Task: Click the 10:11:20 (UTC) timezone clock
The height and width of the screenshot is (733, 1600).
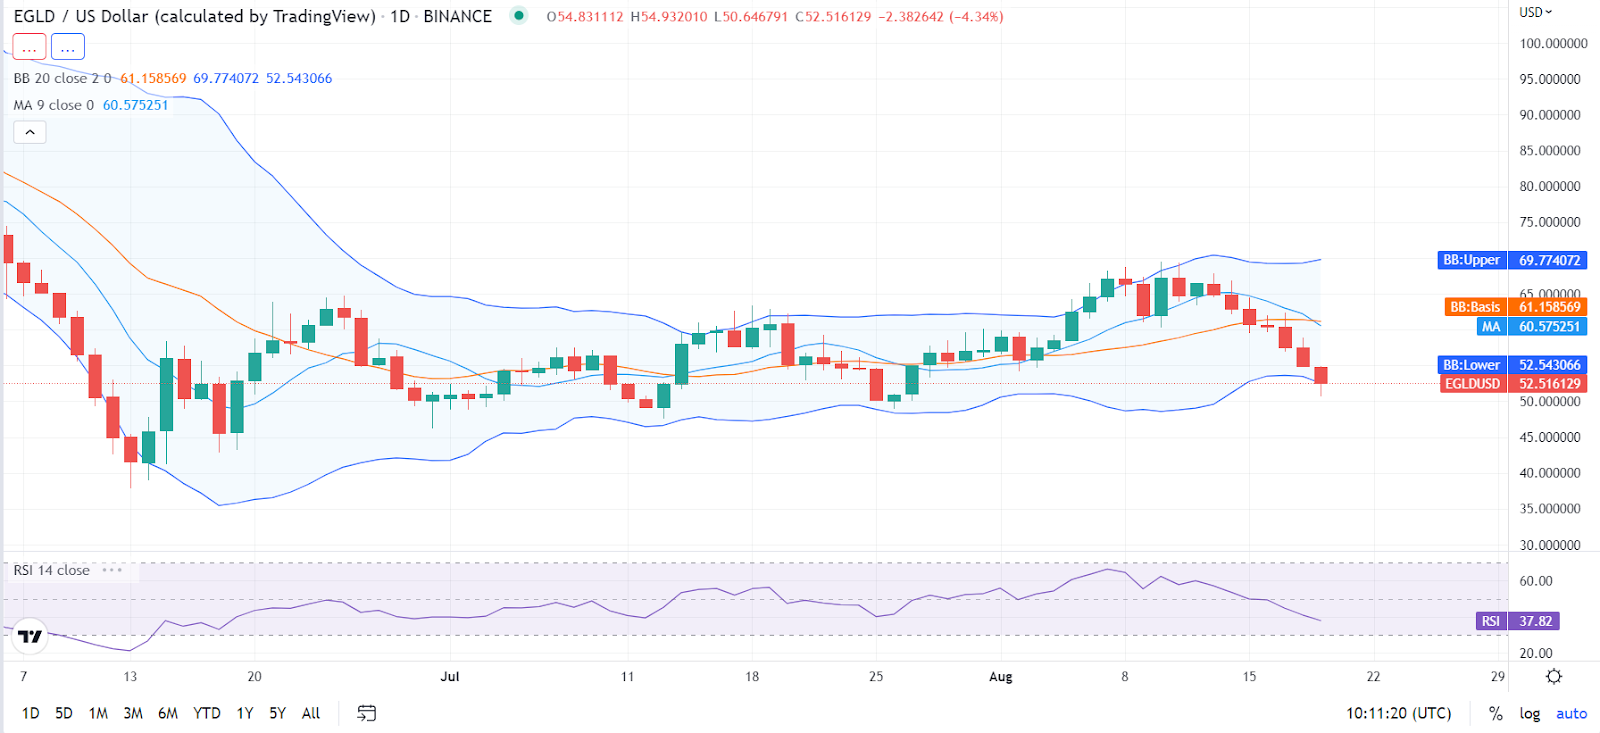Action: [1398, 713]
